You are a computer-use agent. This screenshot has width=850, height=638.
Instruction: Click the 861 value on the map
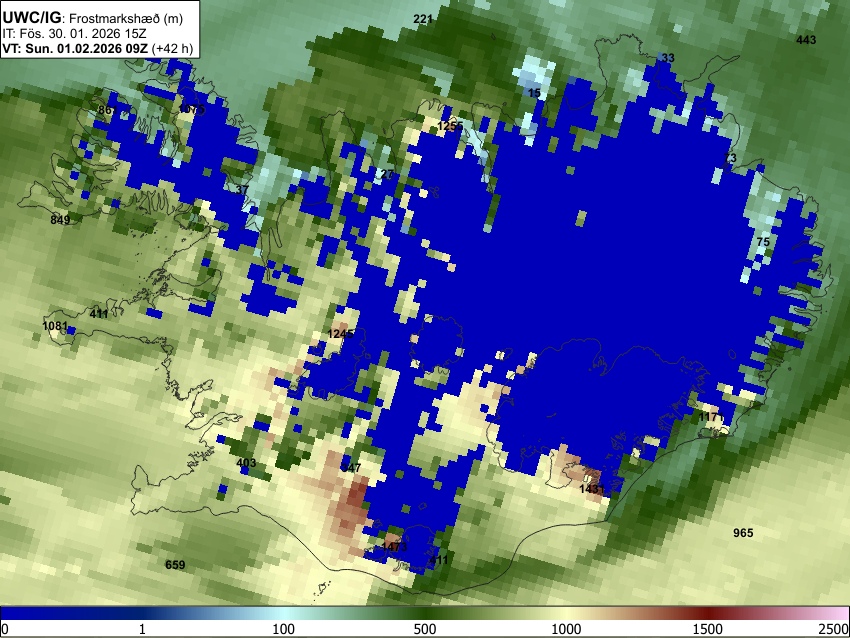(x=107, y=111)
